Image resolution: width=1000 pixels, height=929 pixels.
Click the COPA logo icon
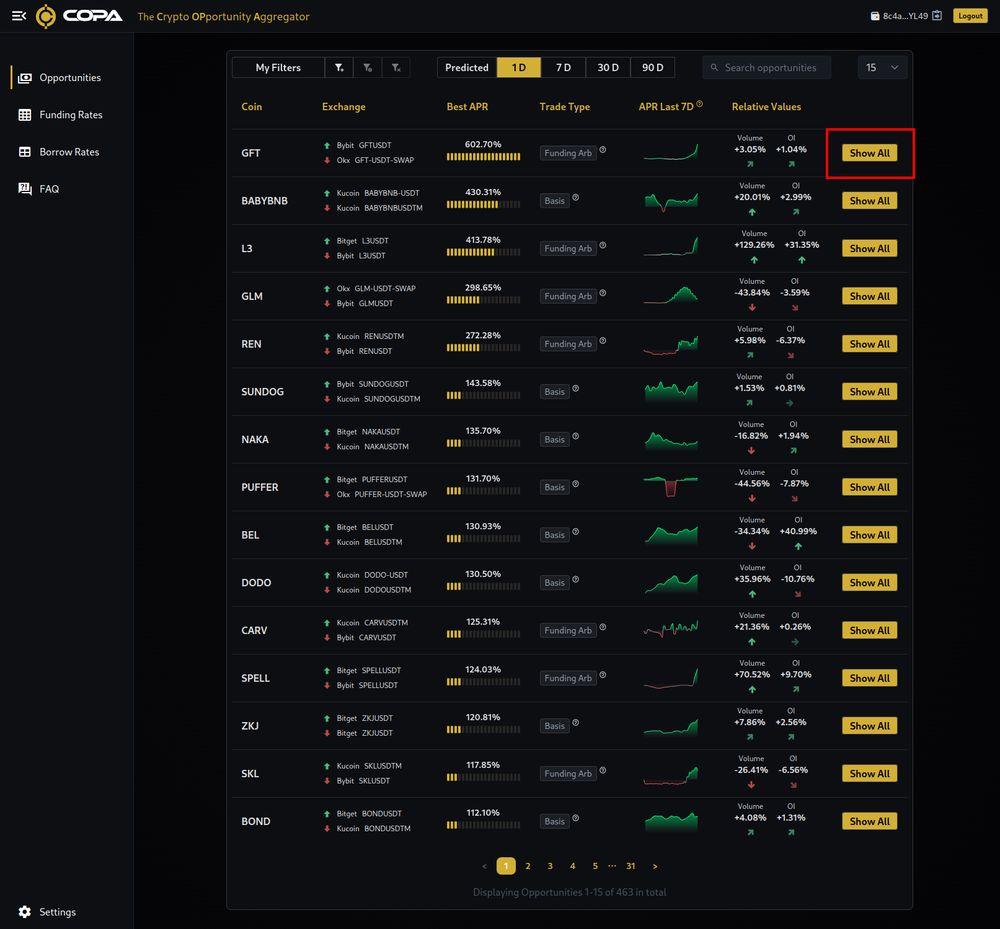tap(45, 16)
